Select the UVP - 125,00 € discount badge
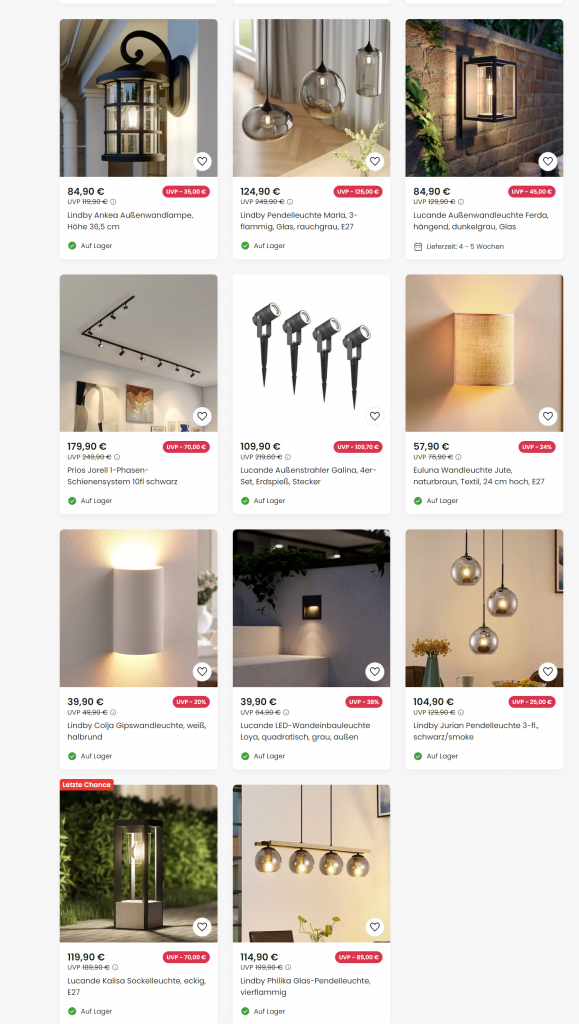 (x=358, y=192)
